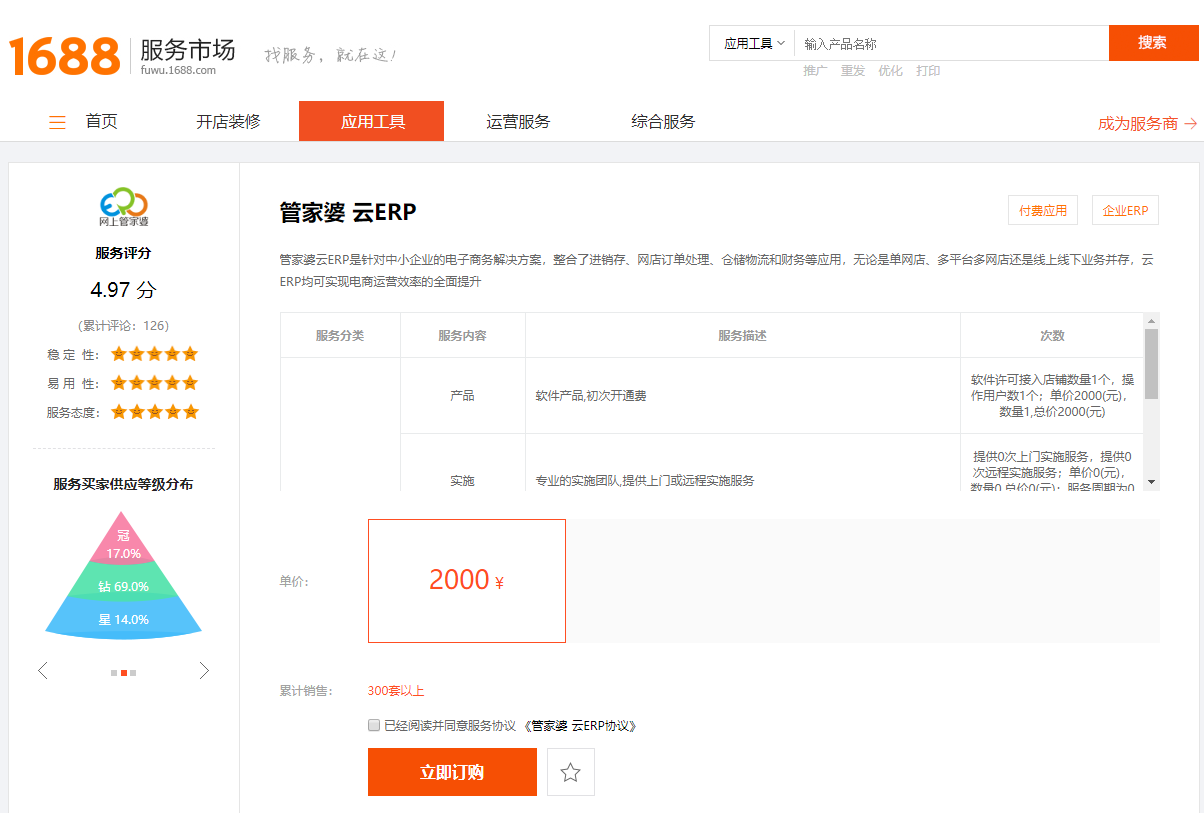Click the 推广 search suggestion
The width and height of the screenshot is (1204, 813).
click(815, 71)
